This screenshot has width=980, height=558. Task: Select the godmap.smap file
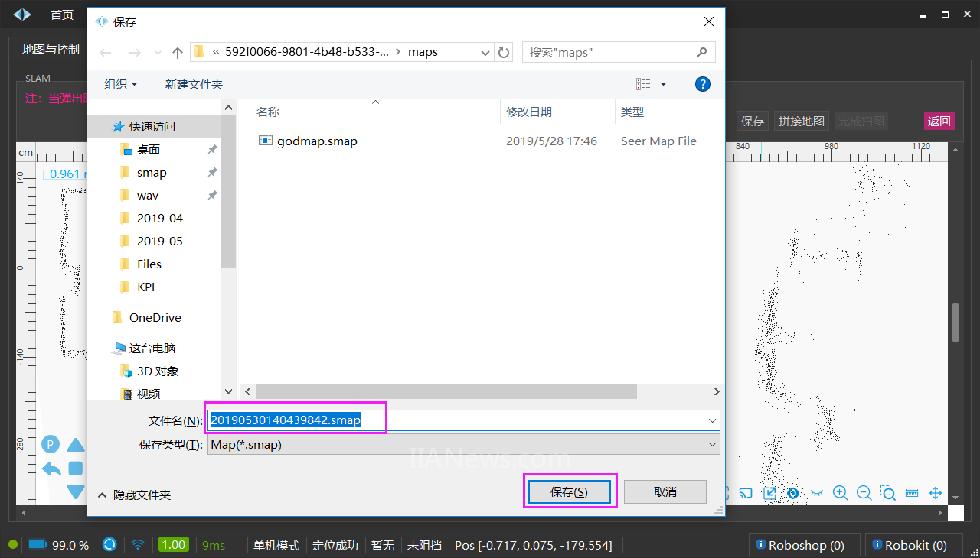click(317, 141)
